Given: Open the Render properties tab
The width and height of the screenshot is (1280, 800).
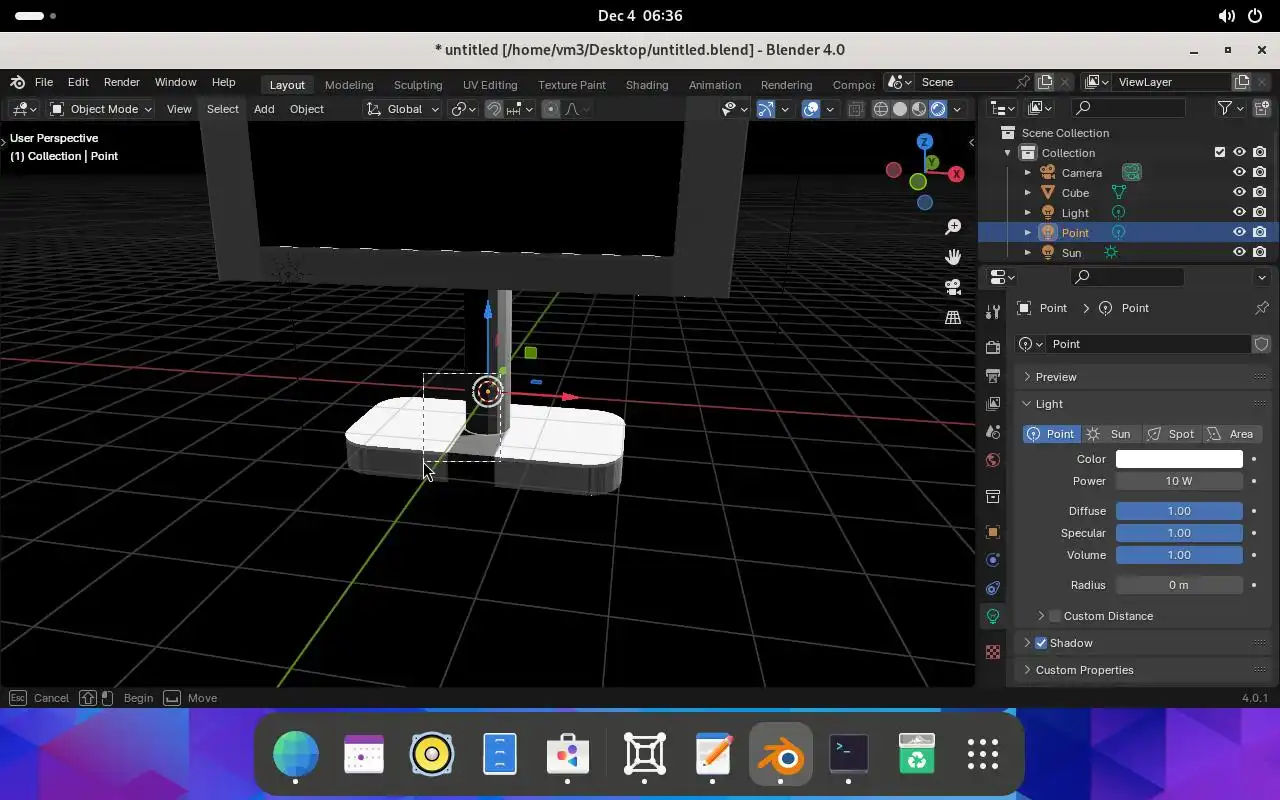Looking at the screenshot, I should coord(993,348).
